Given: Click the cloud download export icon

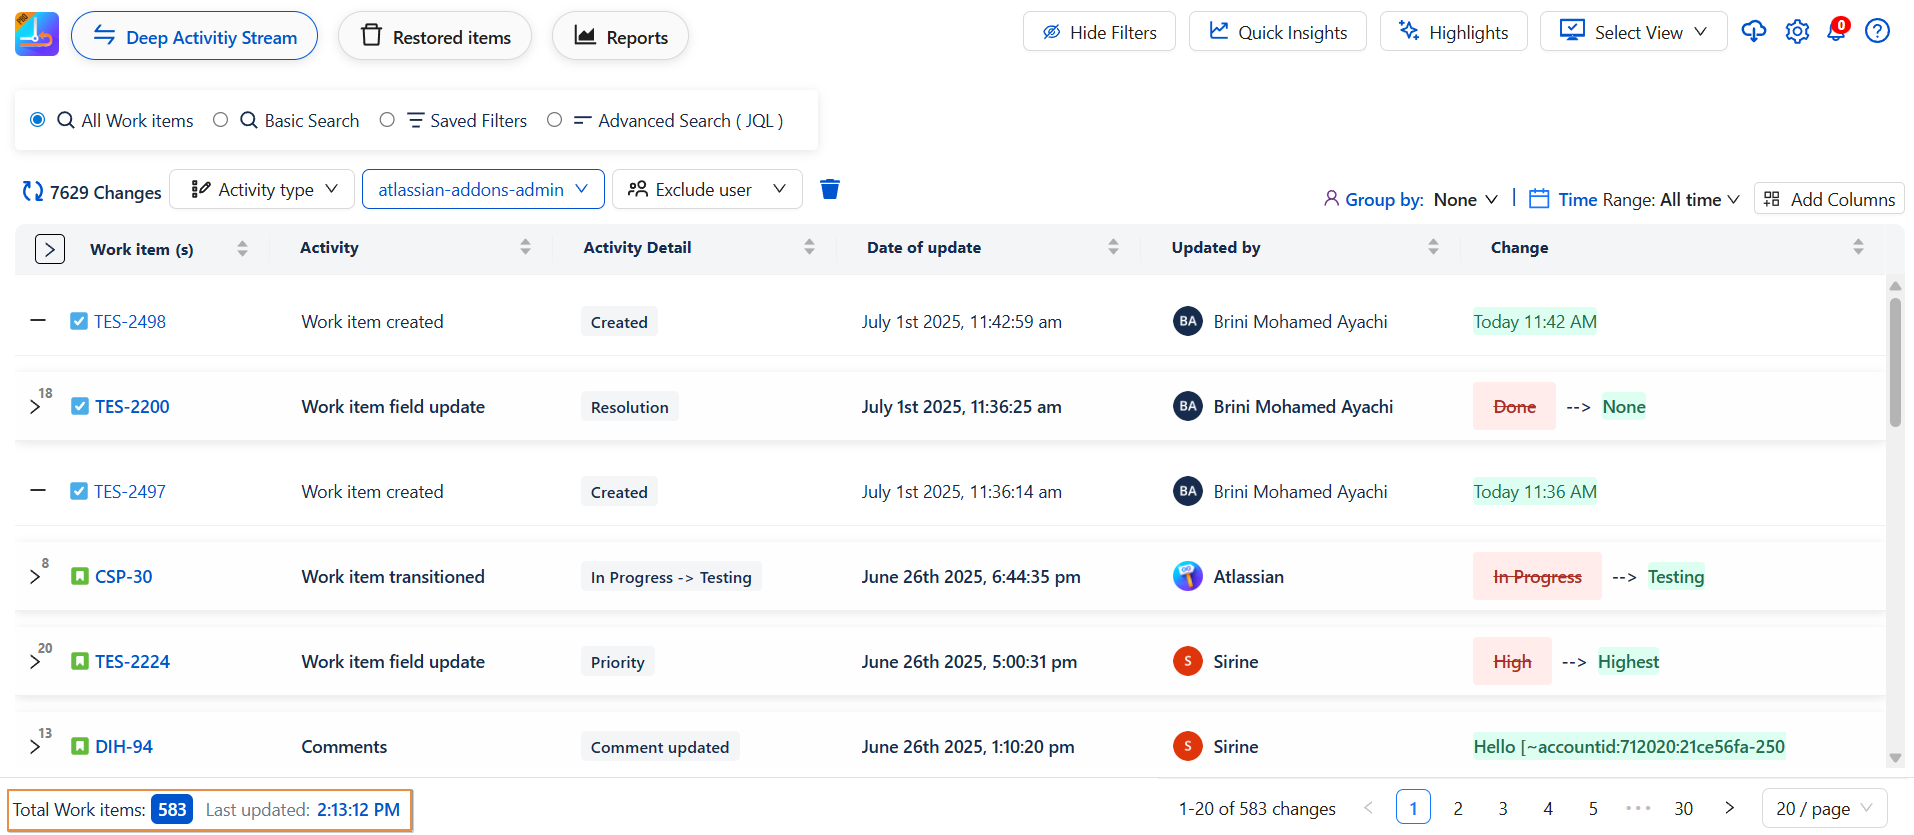Looking at the screenshot, I should [x=1753, y=32].
